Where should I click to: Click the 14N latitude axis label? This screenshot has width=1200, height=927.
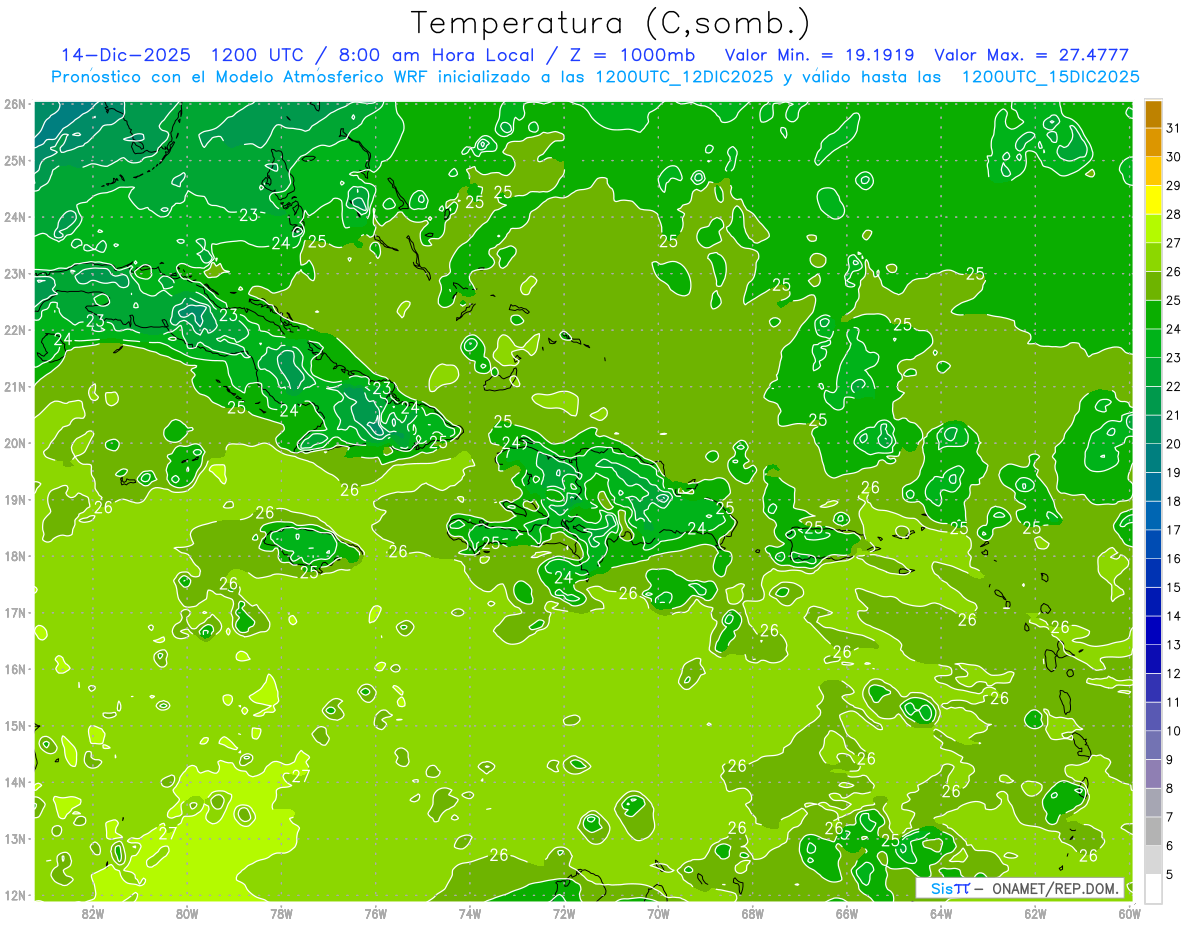tap(15, 782)
